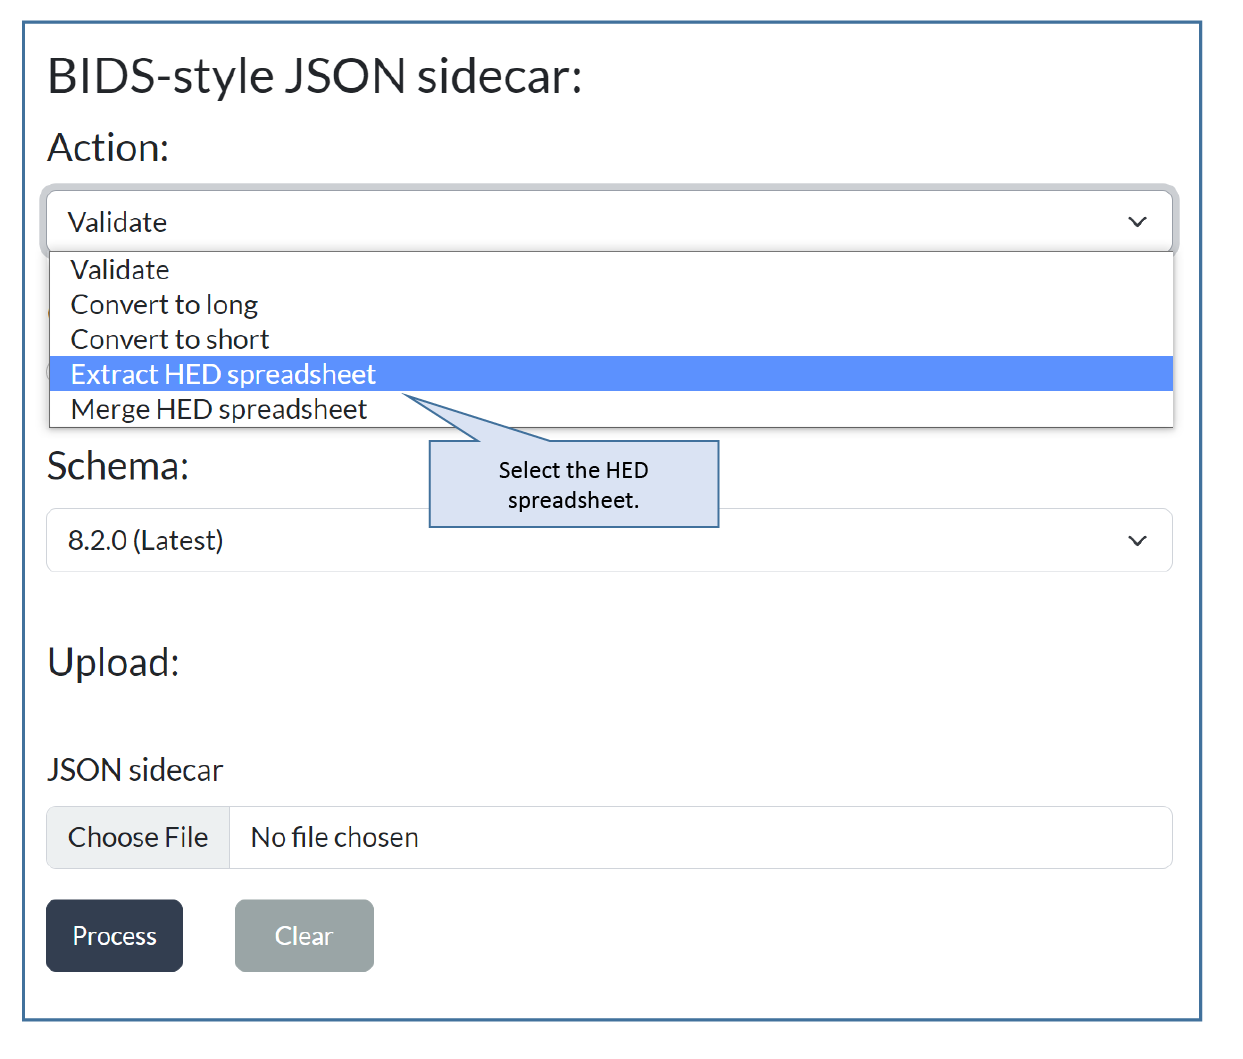1243x1059 pixels.
Task: Choose Convert to long from the list
Action: pos(164,305)
